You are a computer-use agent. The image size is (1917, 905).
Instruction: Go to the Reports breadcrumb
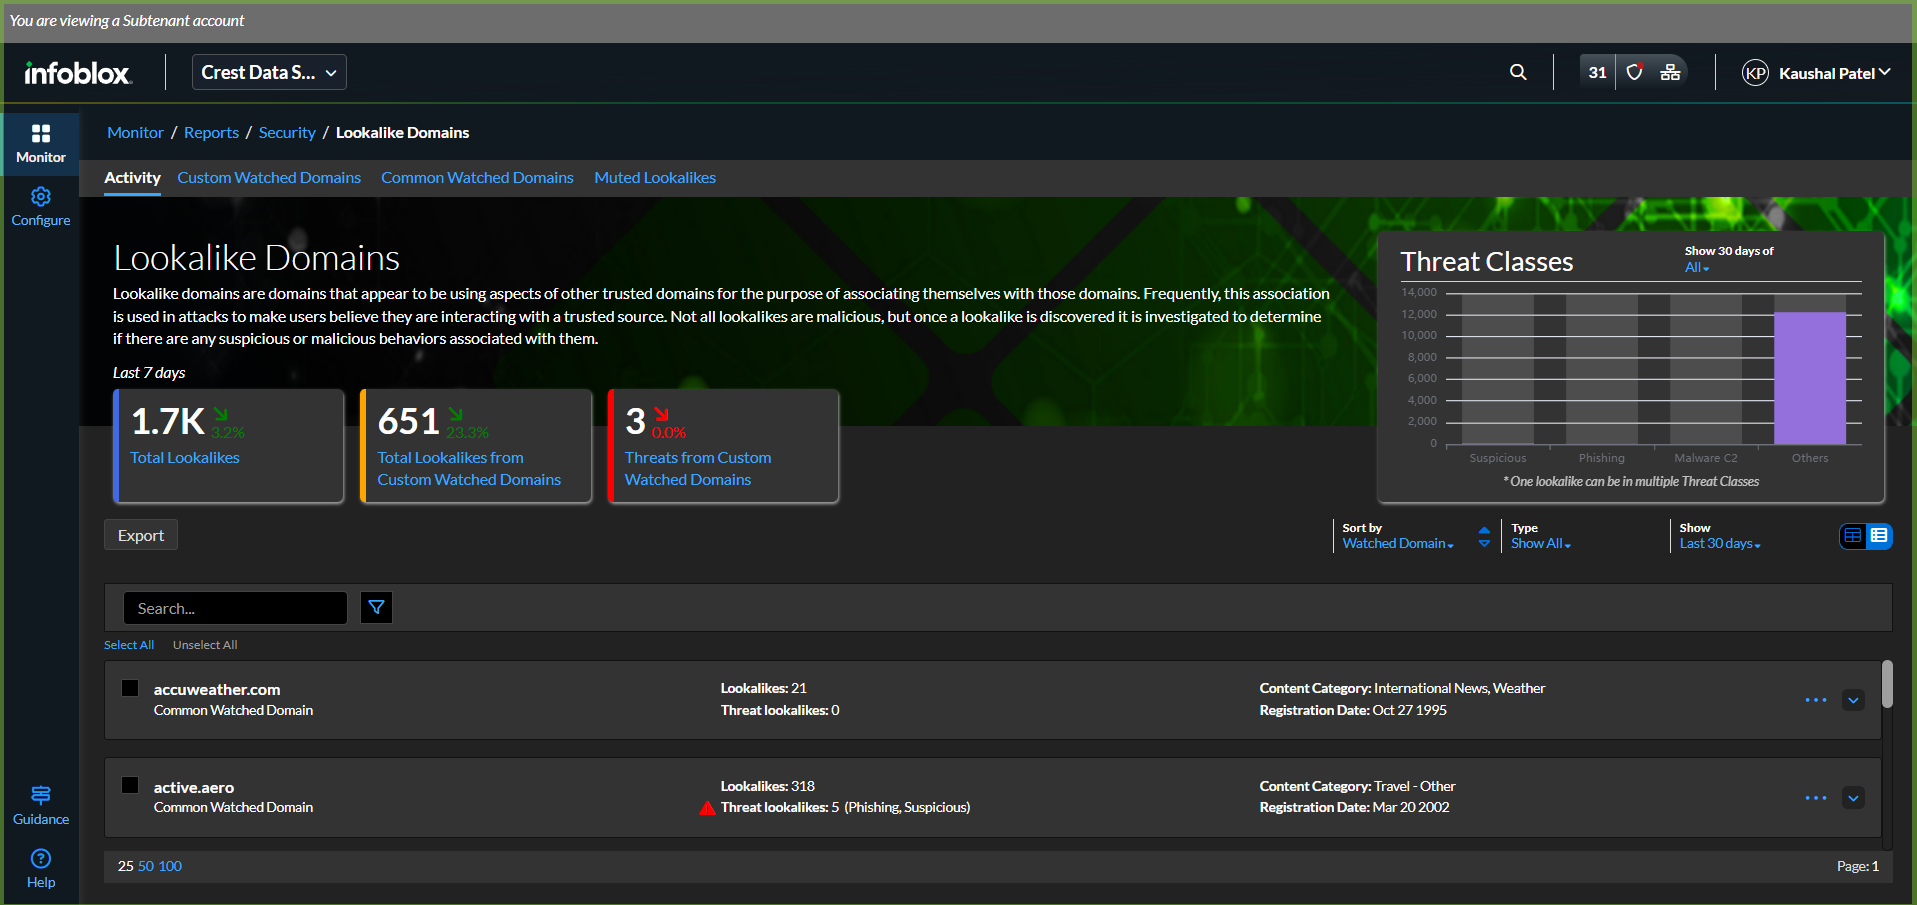tap(211, 133)
